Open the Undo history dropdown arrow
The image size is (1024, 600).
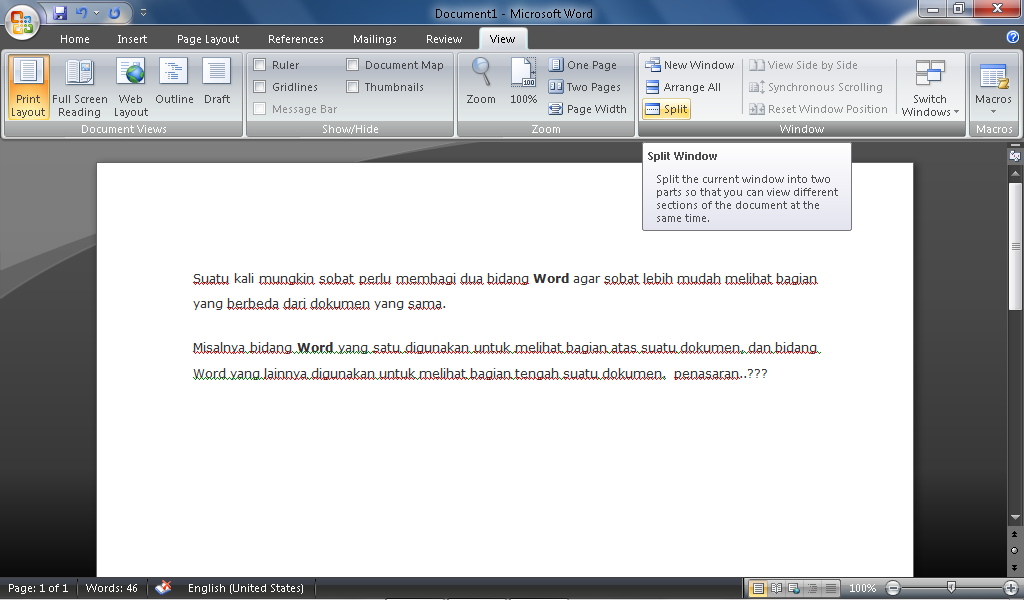pos(97,13)
